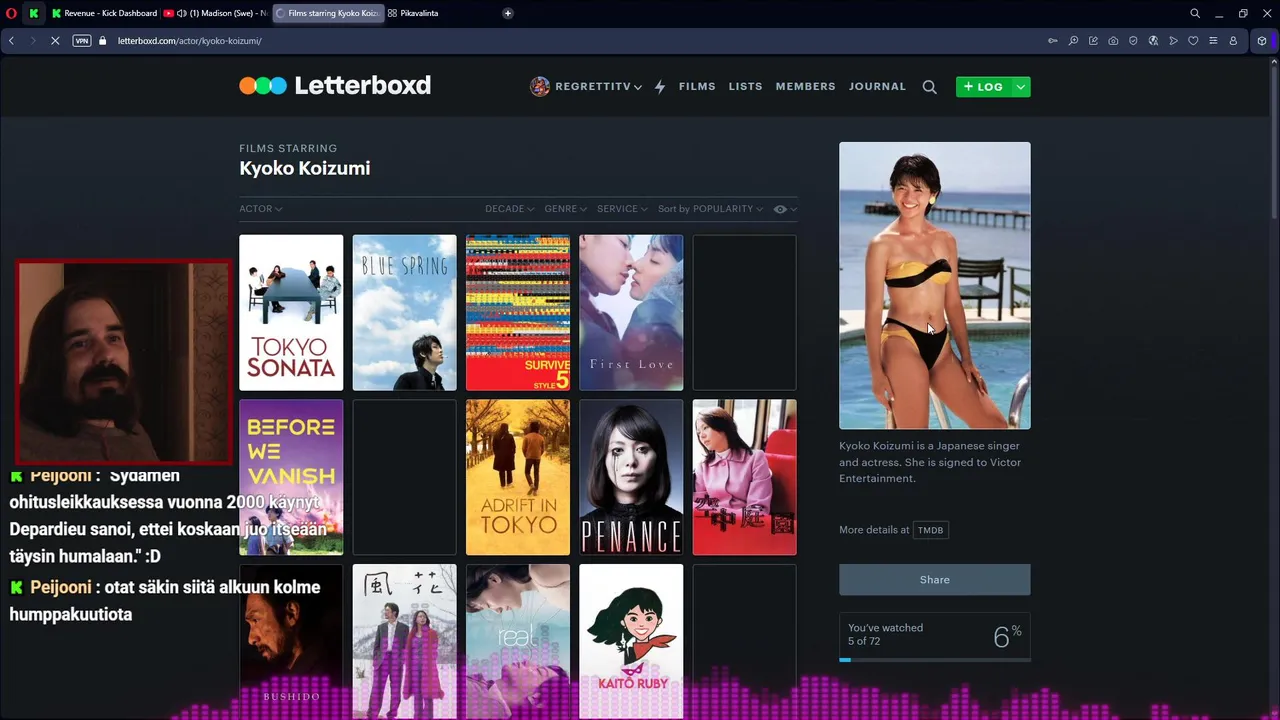1280x720 pixels.
Task: Open the Kaito Ruby poster
Action: pyautogui.click(x=631, y=641)
